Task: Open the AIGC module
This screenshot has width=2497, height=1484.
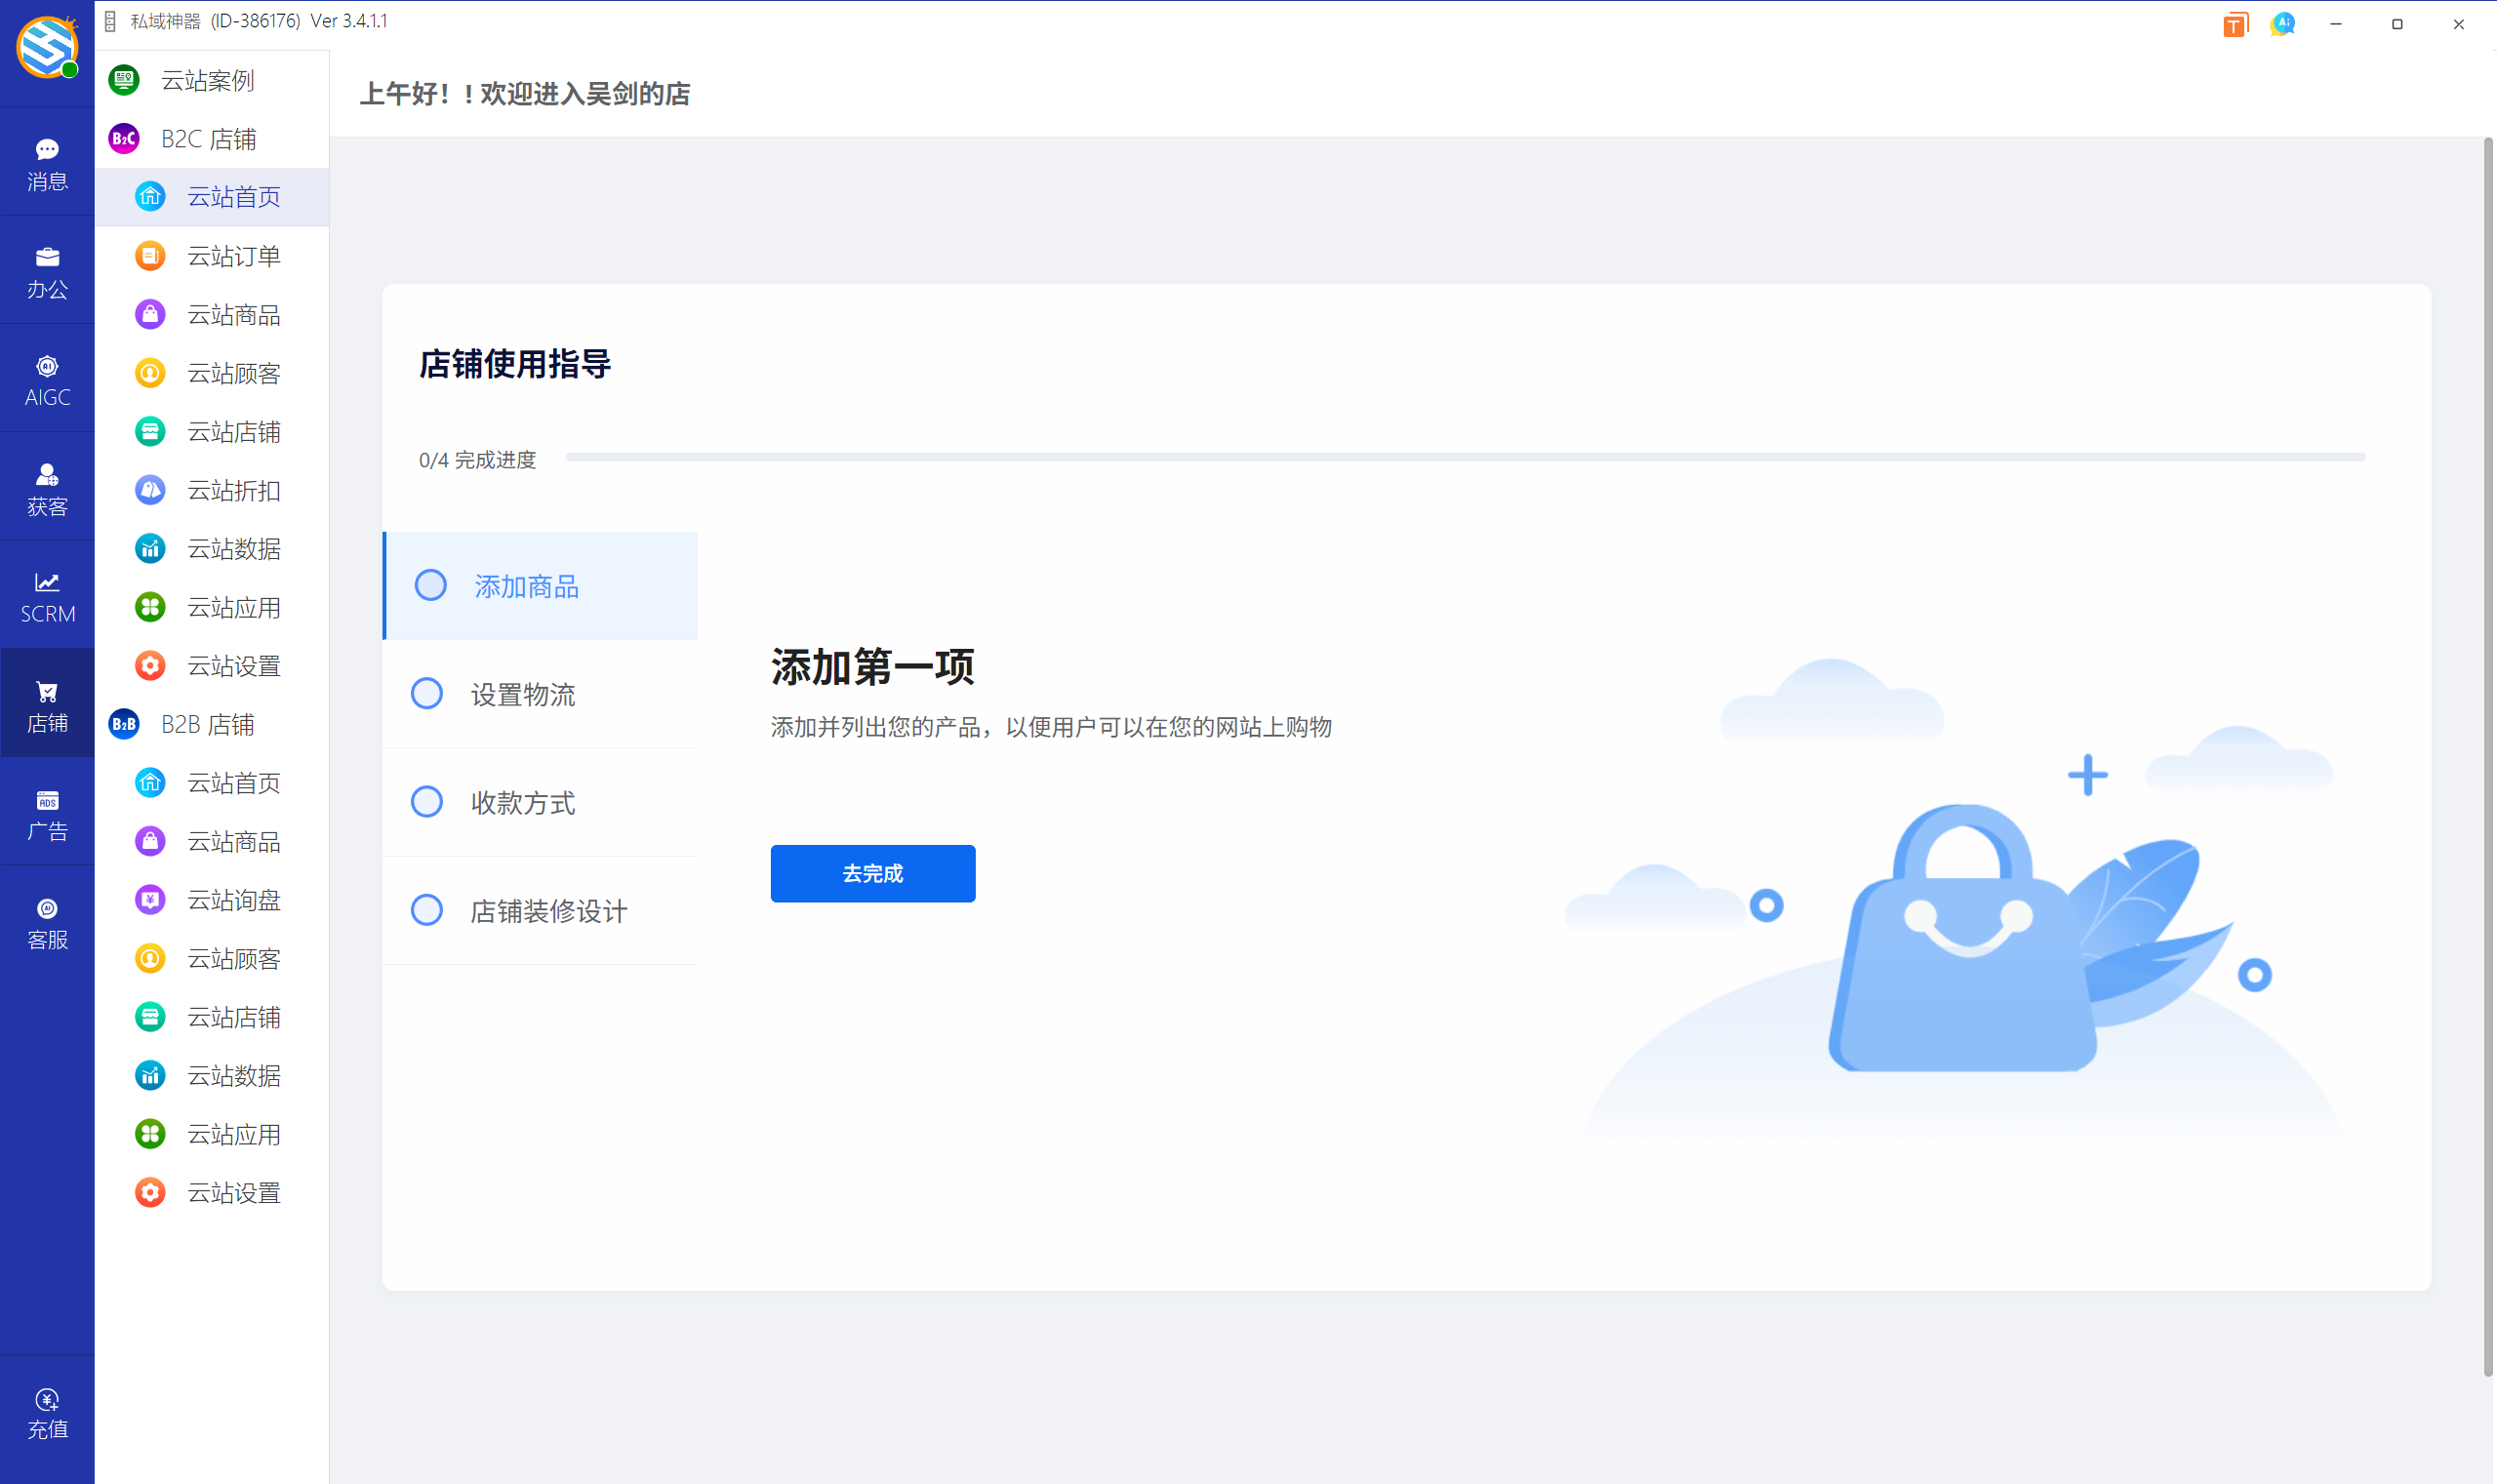Action: [47, 379]
